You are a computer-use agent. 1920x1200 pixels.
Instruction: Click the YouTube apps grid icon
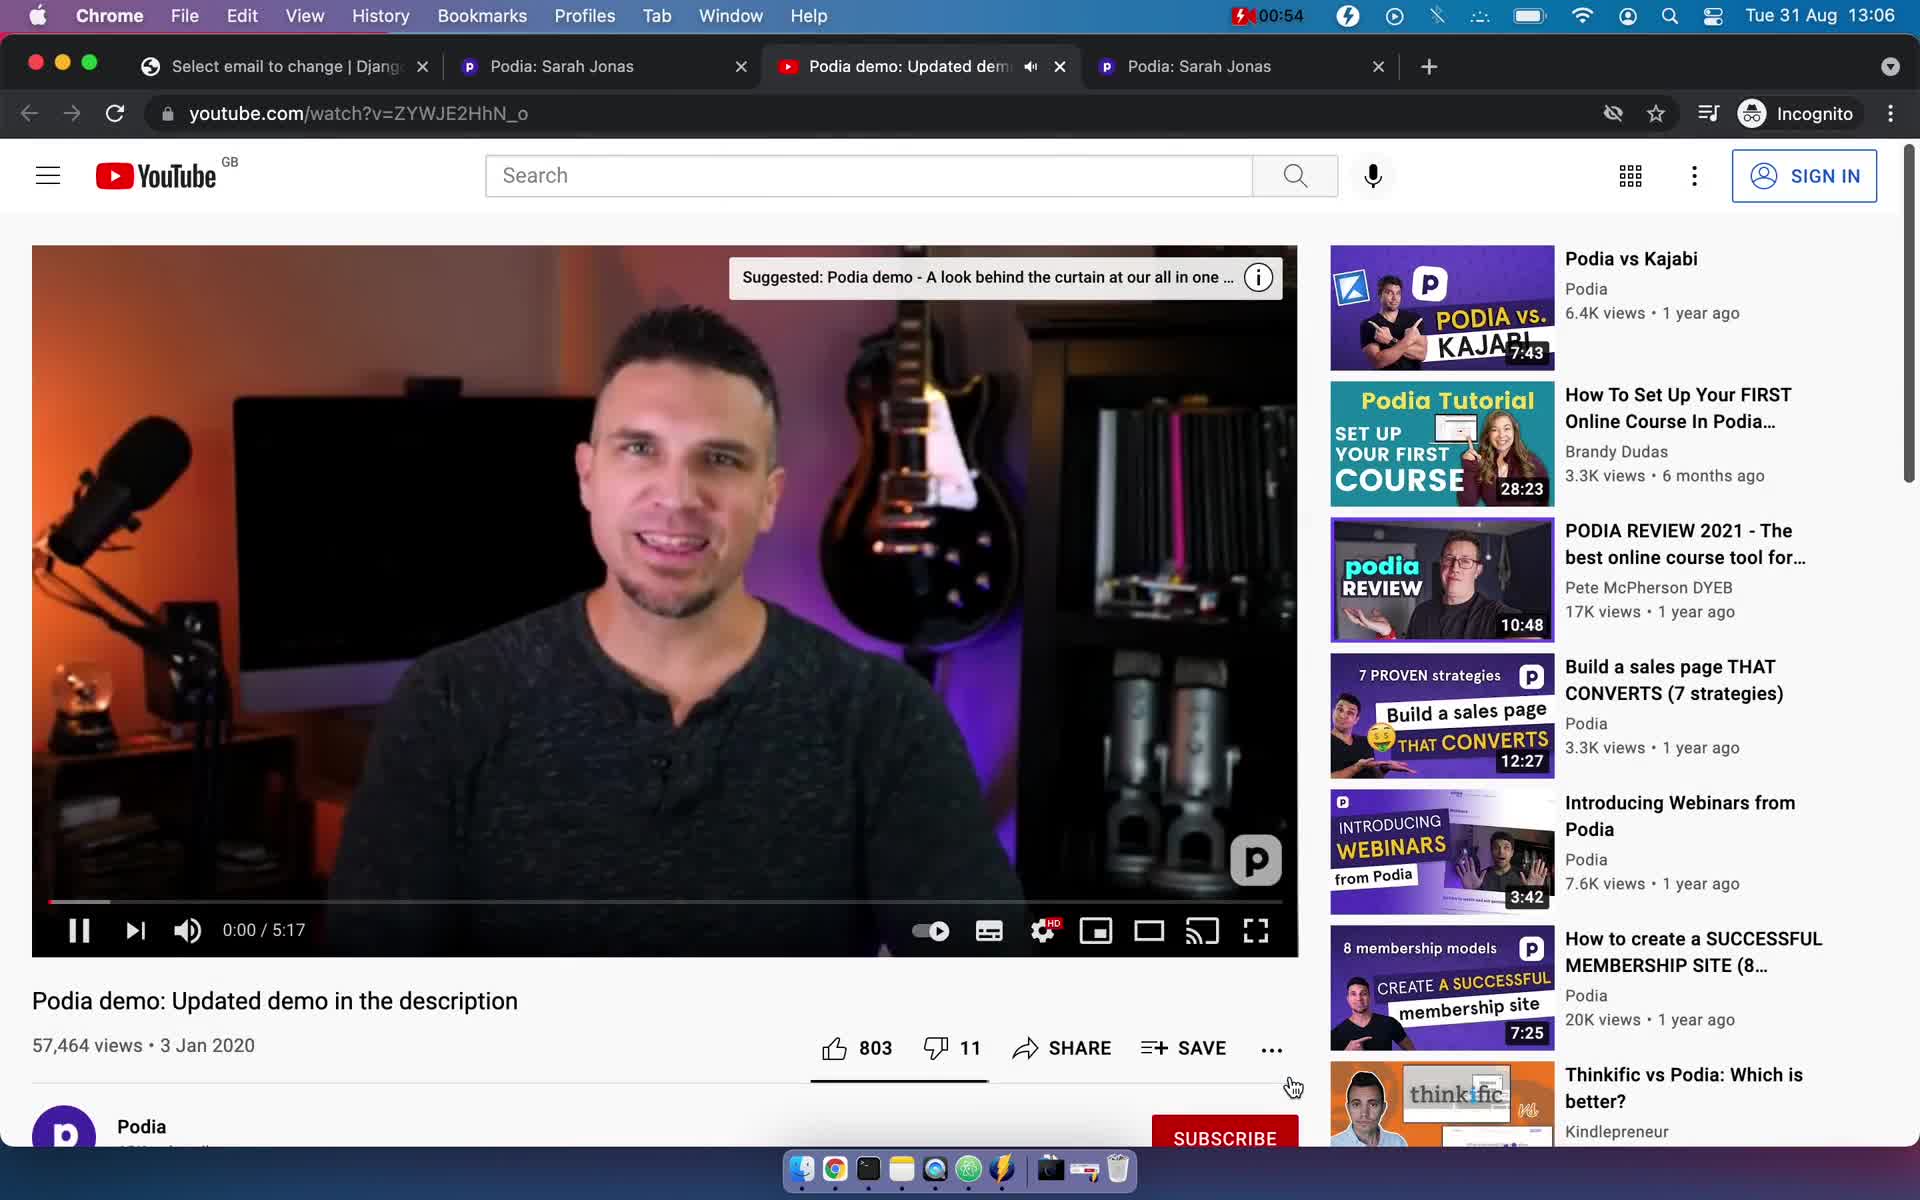tap(1631, 176)
